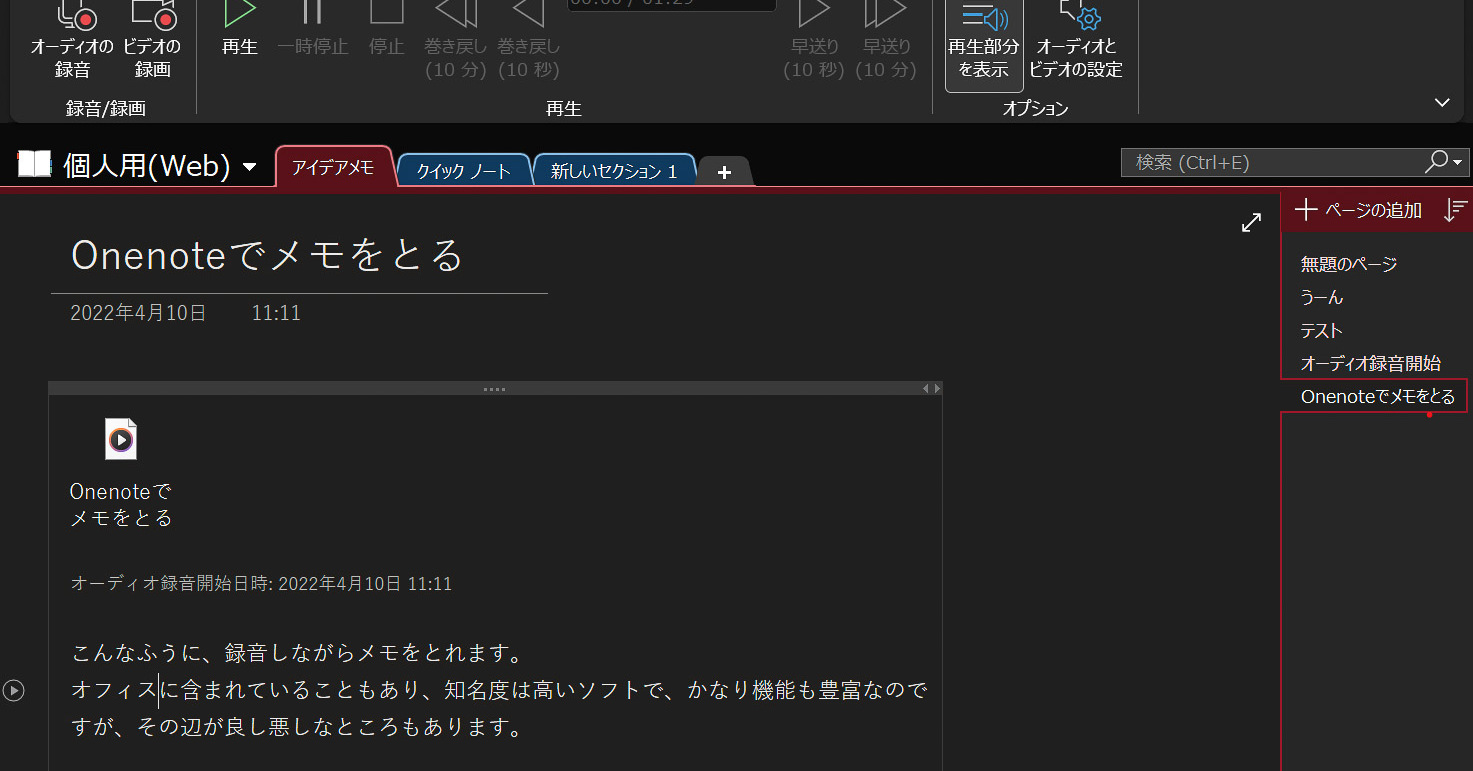The width and height of the screenshot is (1473, 771).
Task: Click text line こんなふうに、録音しながらメモをとれます。
Action: point(297,654)
